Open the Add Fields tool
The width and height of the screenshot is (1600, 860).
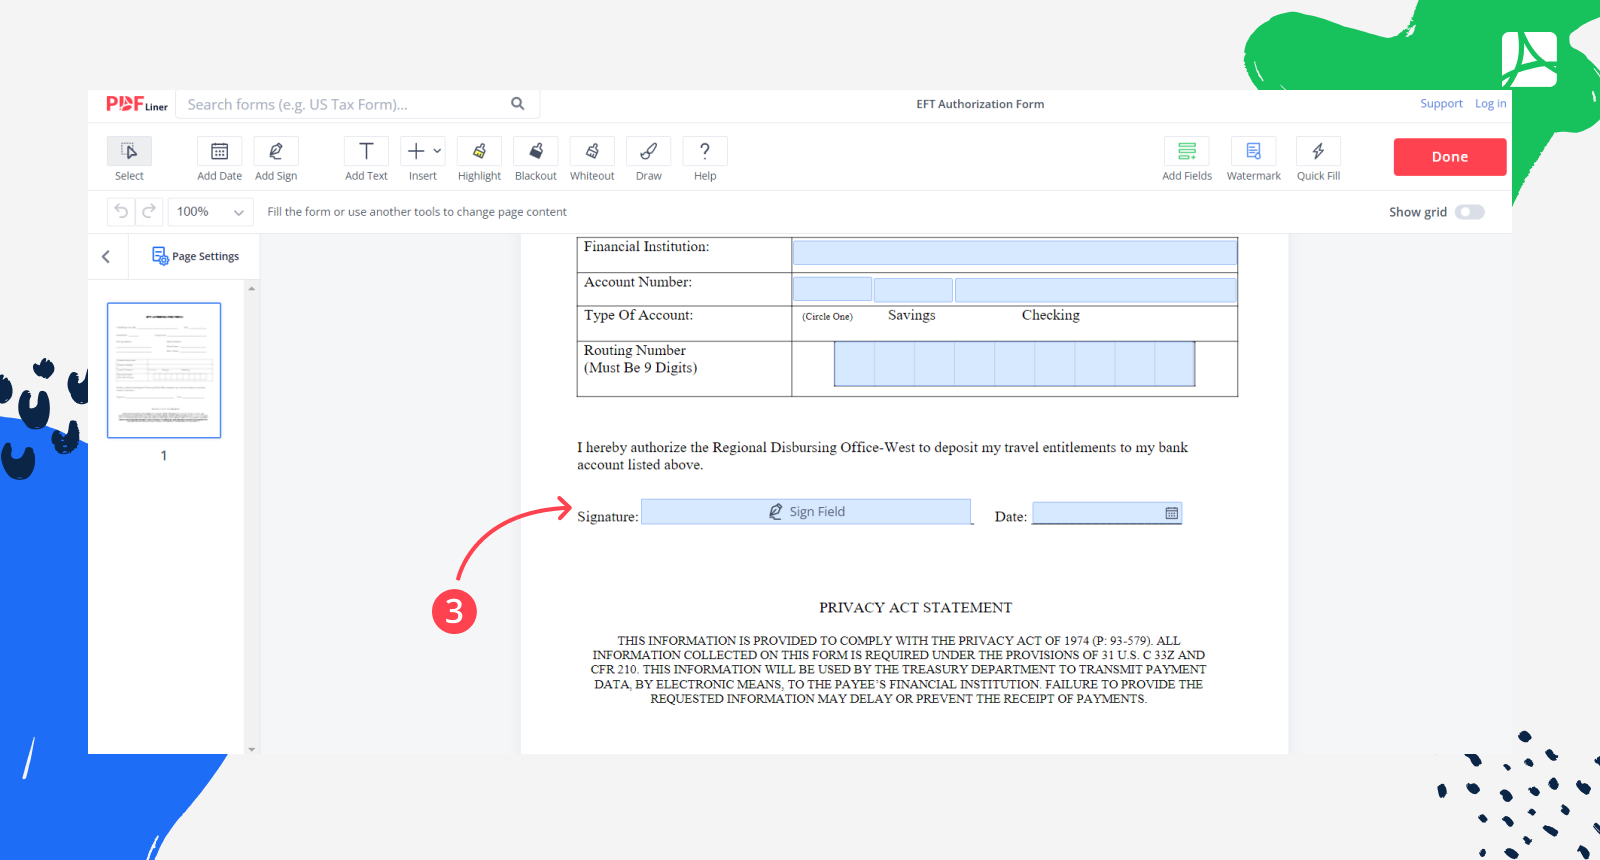coord(1187,160)
